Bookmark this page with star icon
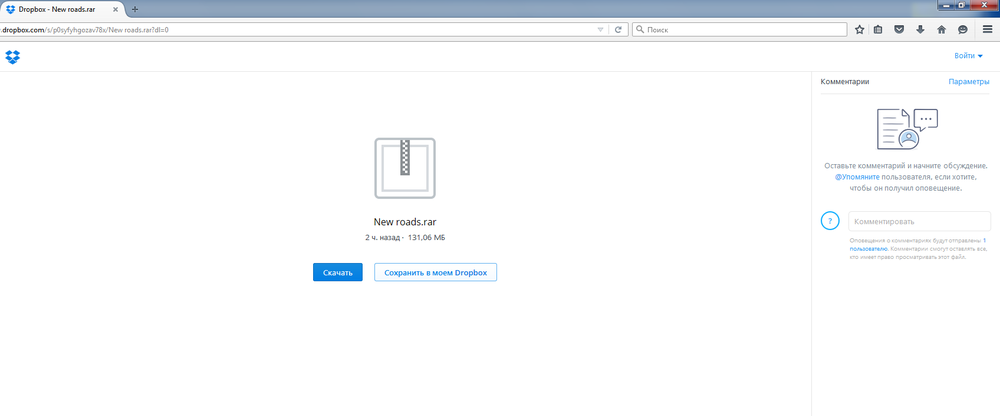The height and width of the screenshot is (416, 1000). point(860,29)
